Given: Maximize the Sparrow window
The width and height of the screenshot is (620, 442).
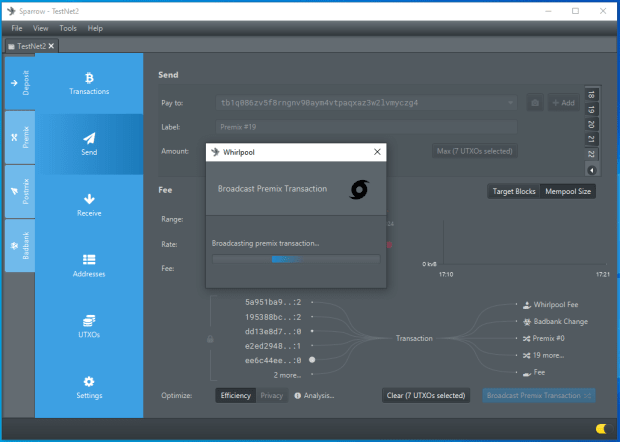Looking at the screenshot, I should pos(575,11).
